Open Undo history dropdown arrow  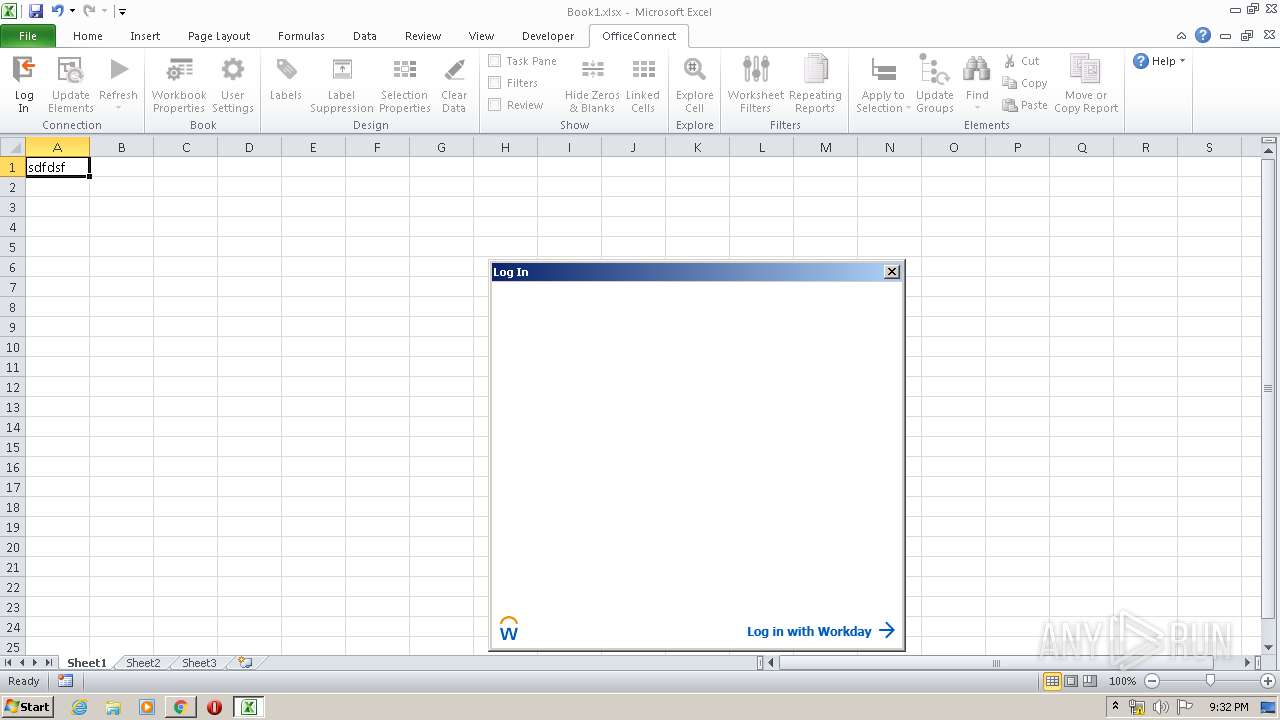pos(72,11)
